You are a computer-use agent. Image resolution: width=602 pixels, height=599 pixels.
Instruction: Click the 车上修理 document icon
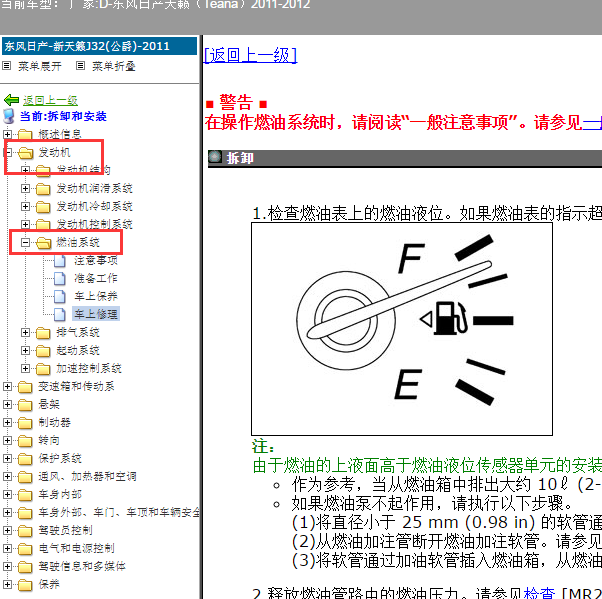point(60,314)
